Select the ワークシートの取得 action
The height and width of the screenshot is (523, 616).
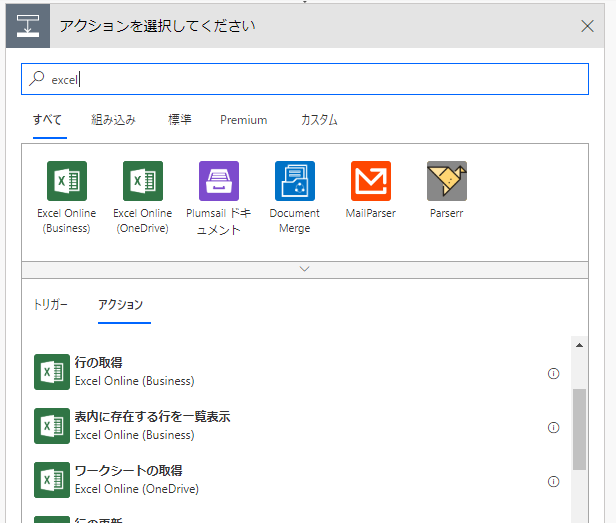297,480
